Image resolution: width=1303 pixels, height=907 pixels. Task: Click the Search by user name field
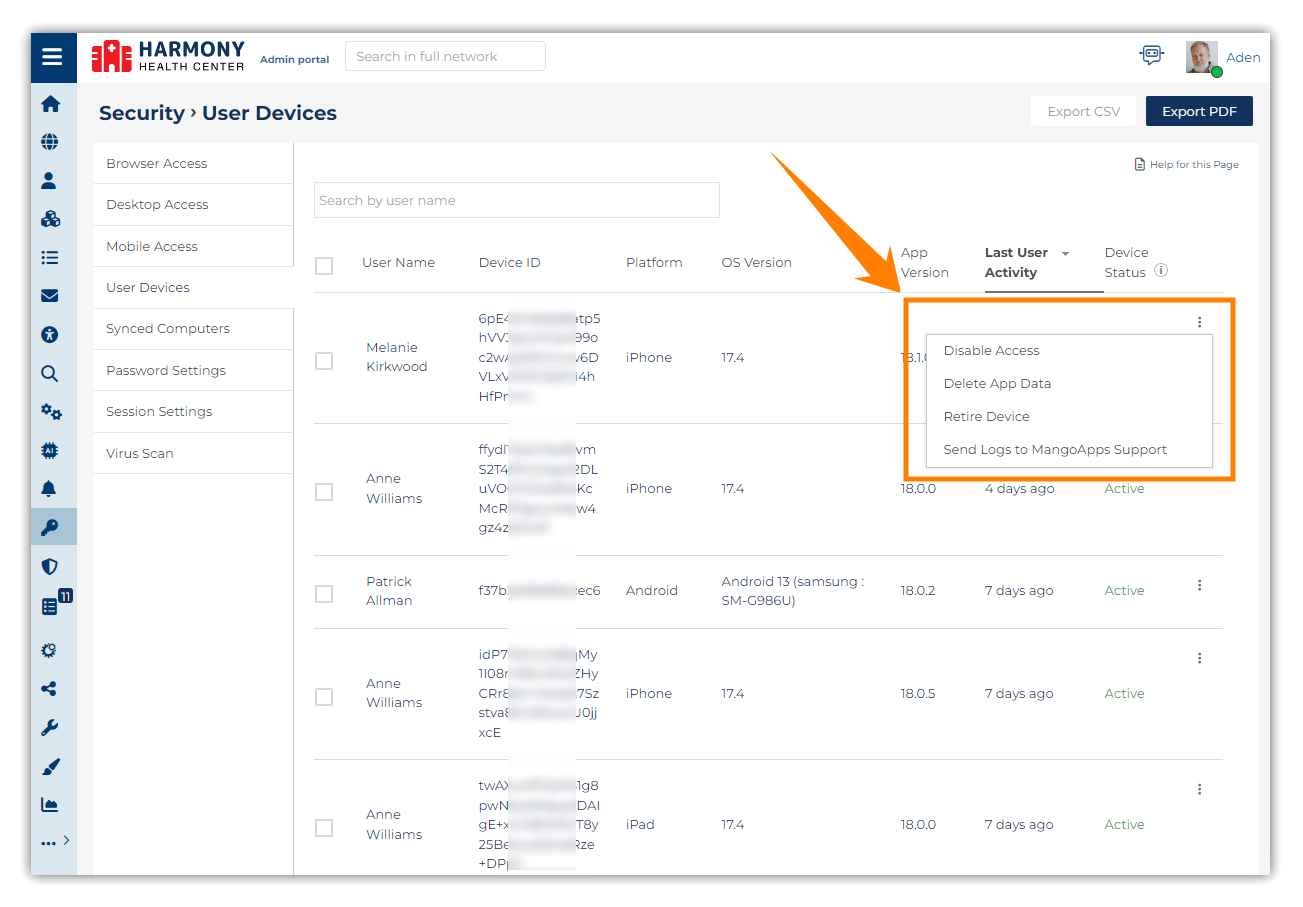(x=516, y=201)
